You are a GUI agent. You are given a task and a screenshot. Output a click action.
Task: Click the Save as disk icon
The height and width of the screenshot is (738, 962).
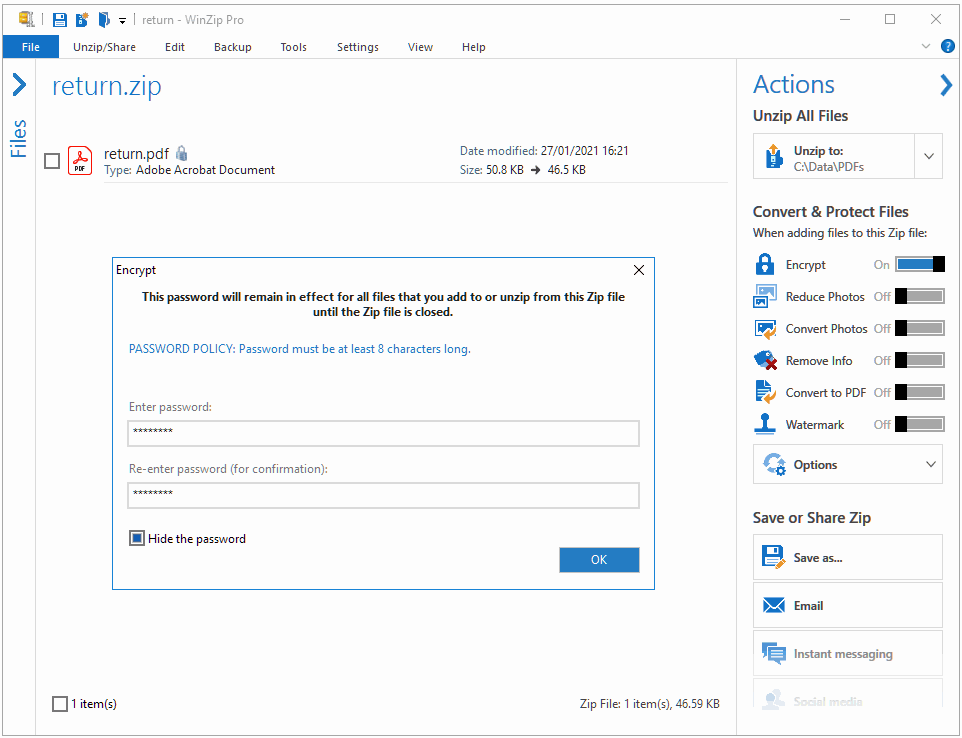(x=773, y=557)
